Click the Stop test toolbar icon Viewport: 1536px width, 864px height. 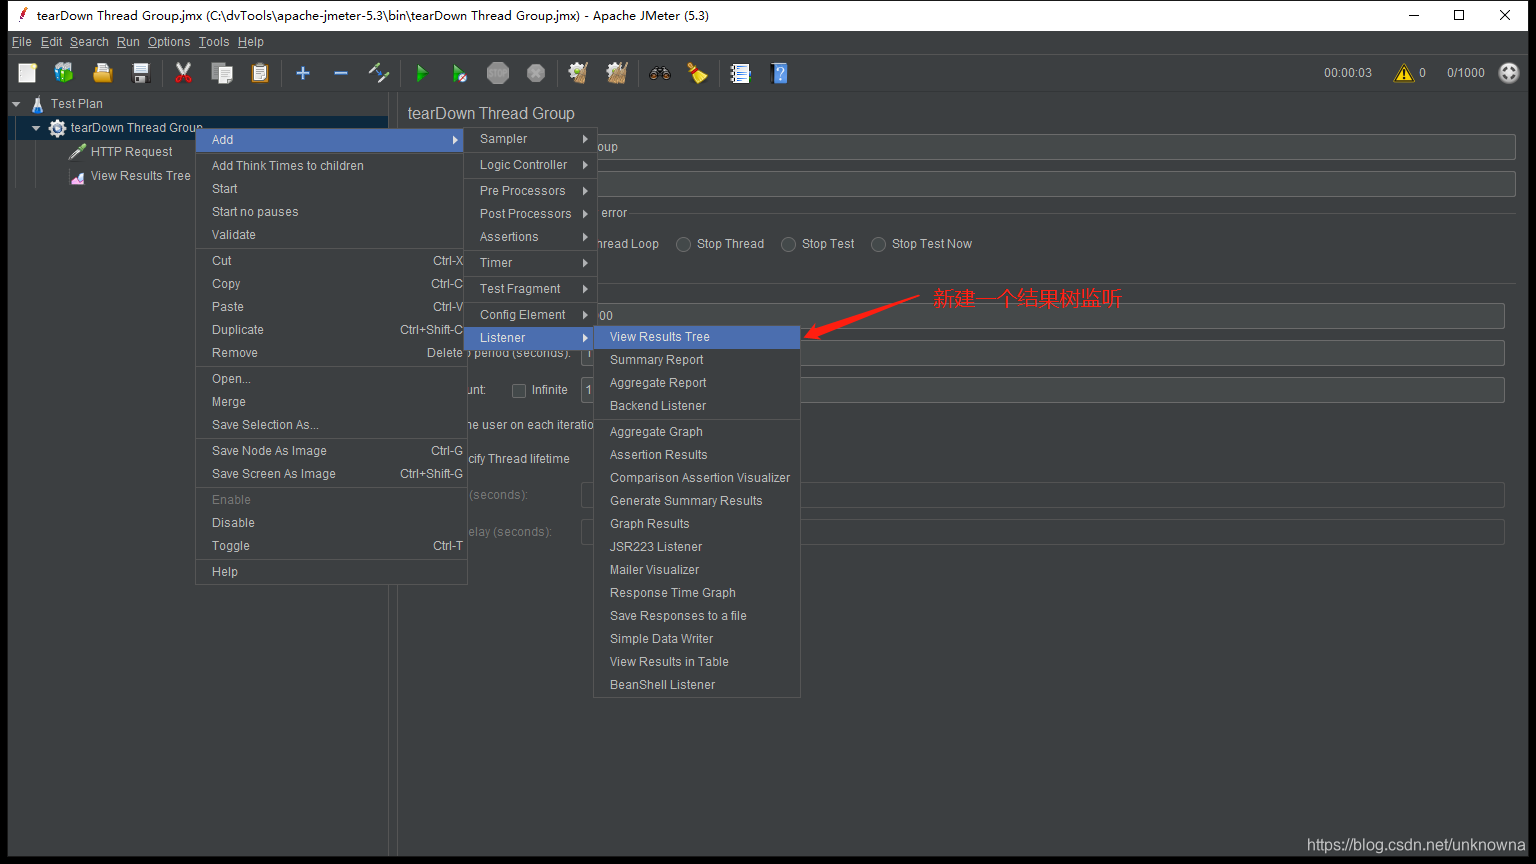(498, 73)
